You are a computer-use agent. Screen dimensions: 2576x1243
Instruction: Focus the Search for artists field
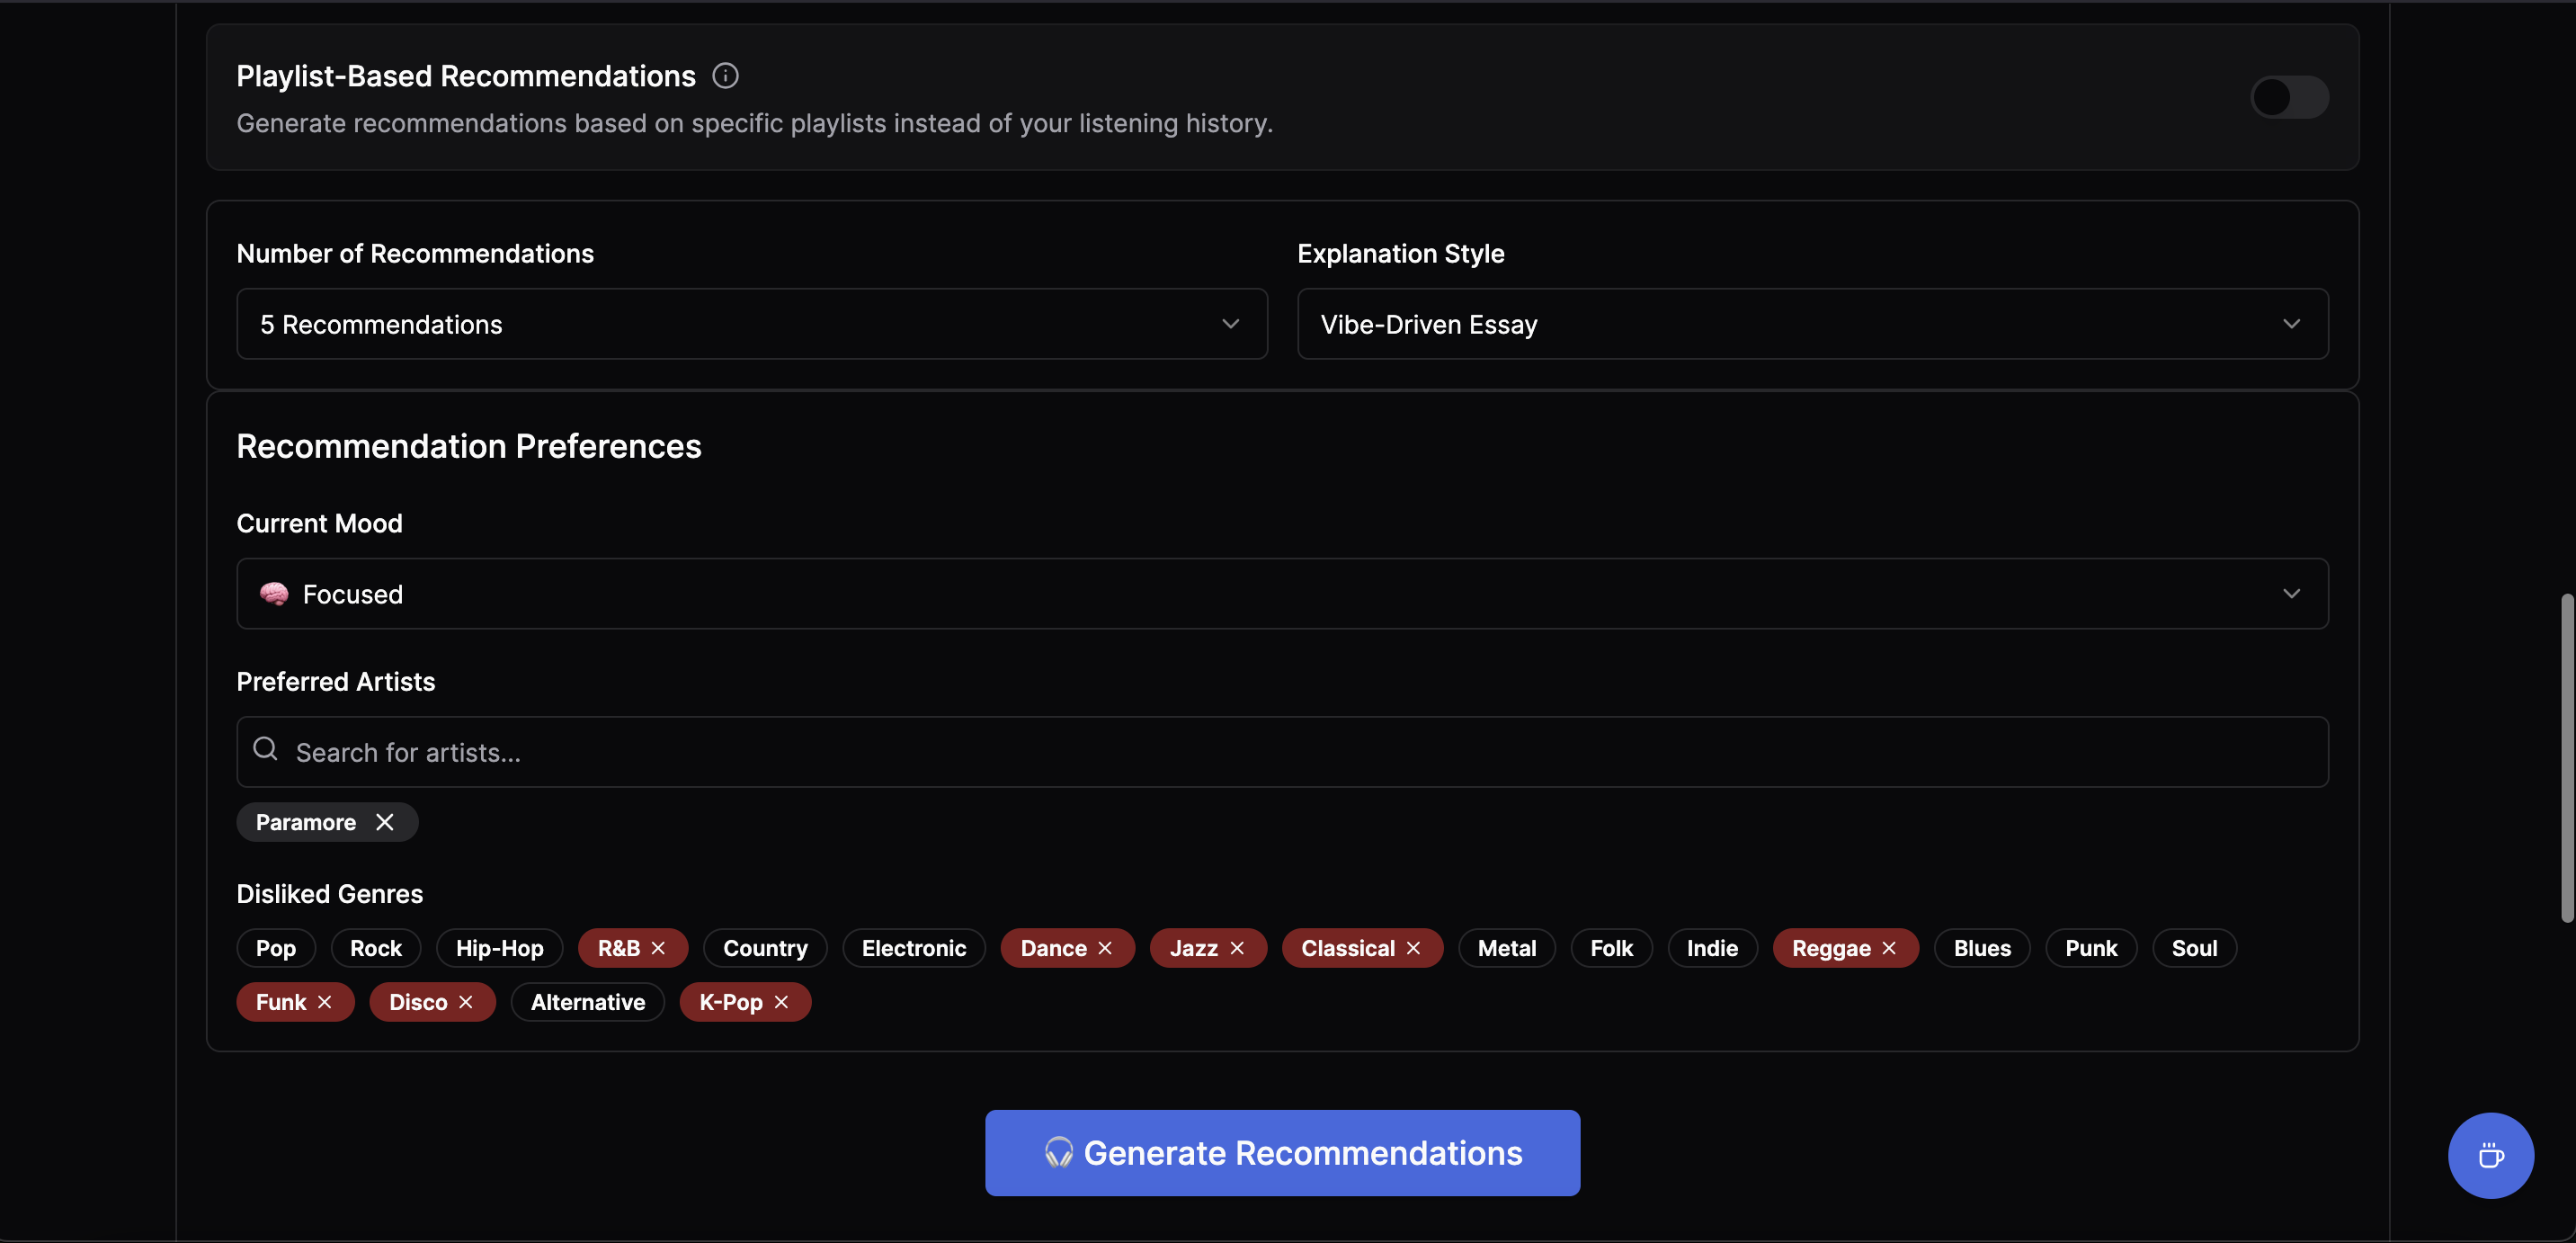click(x=1282, y=752)
